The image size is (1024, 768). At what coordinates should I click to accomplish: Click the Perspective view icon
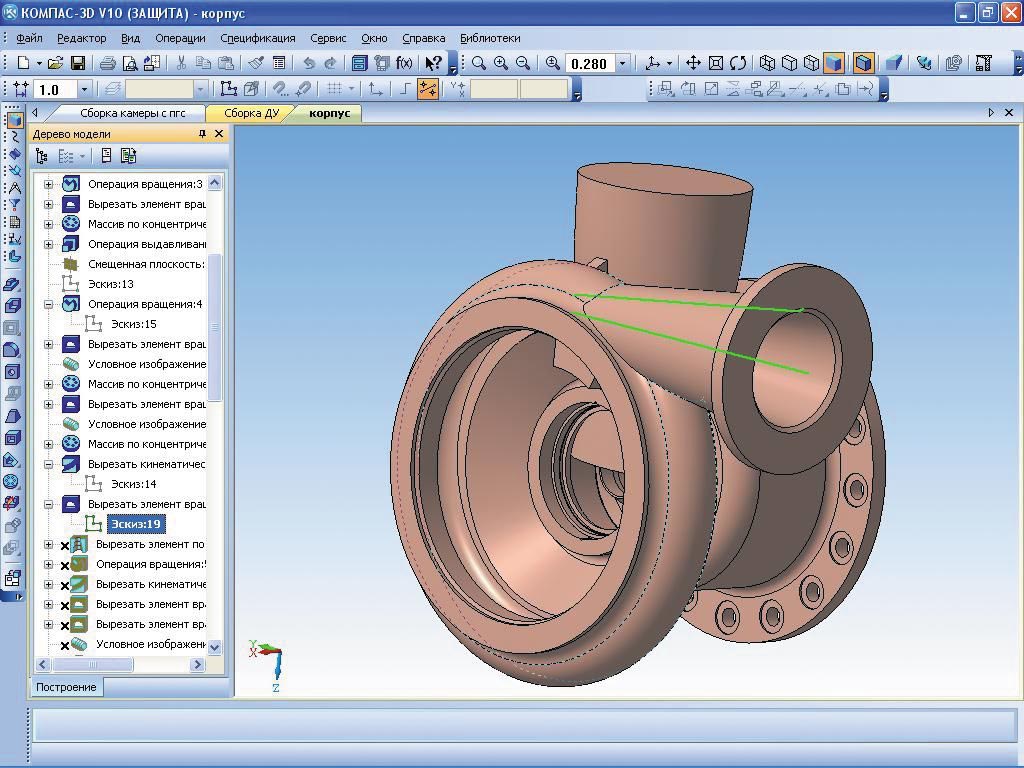[894, 63]
